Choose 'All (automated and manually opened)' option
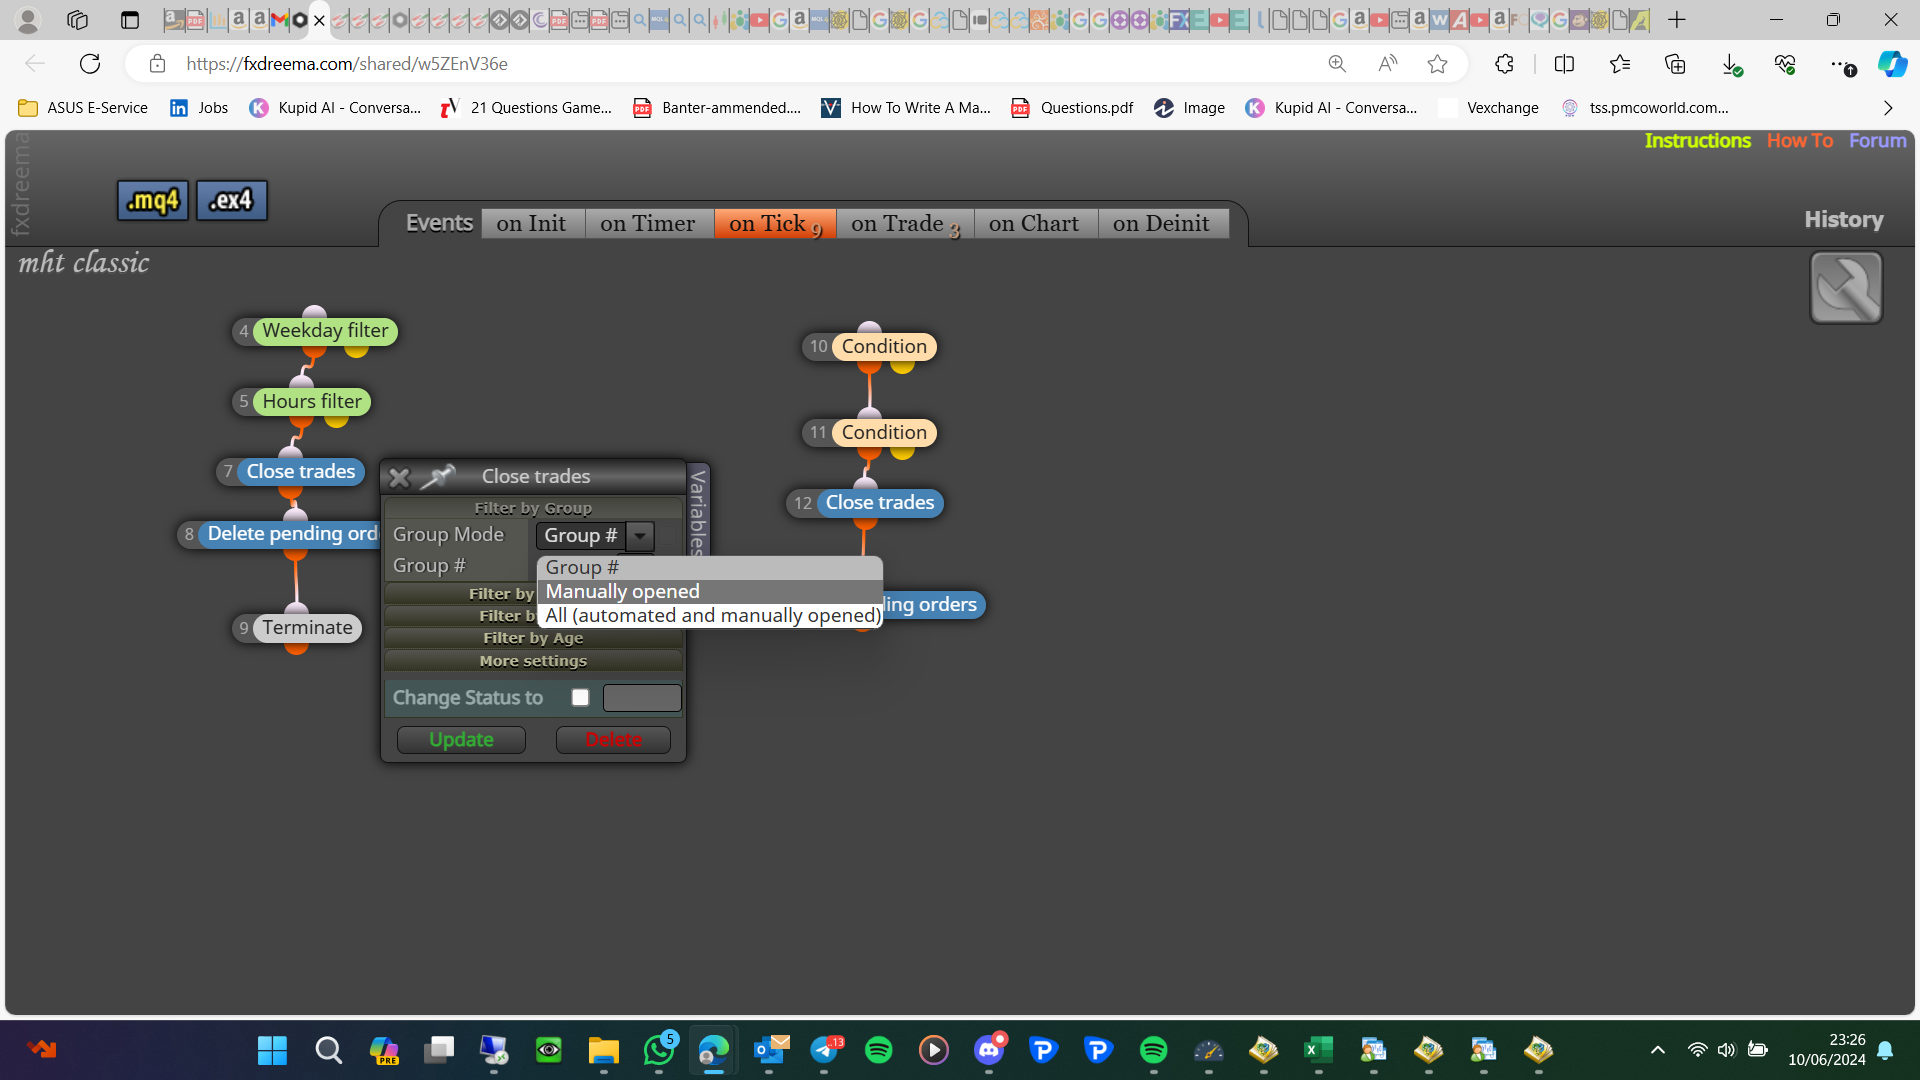The width and height of the screenshot is (1920, 1080). tap(710, 616)
